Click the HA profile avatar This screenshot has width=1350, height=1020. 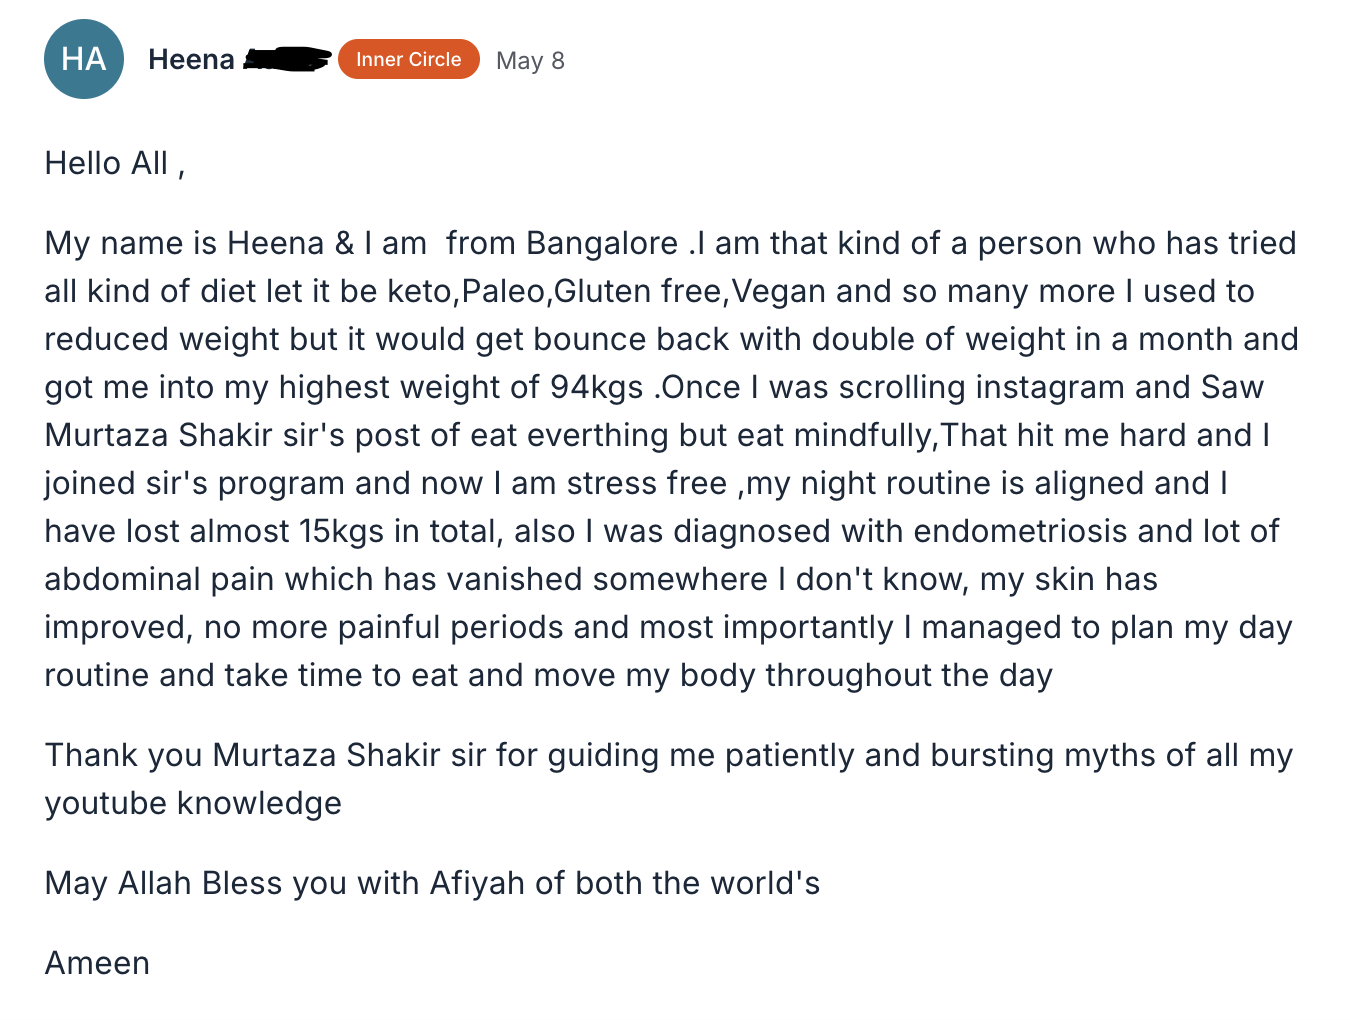84,59
